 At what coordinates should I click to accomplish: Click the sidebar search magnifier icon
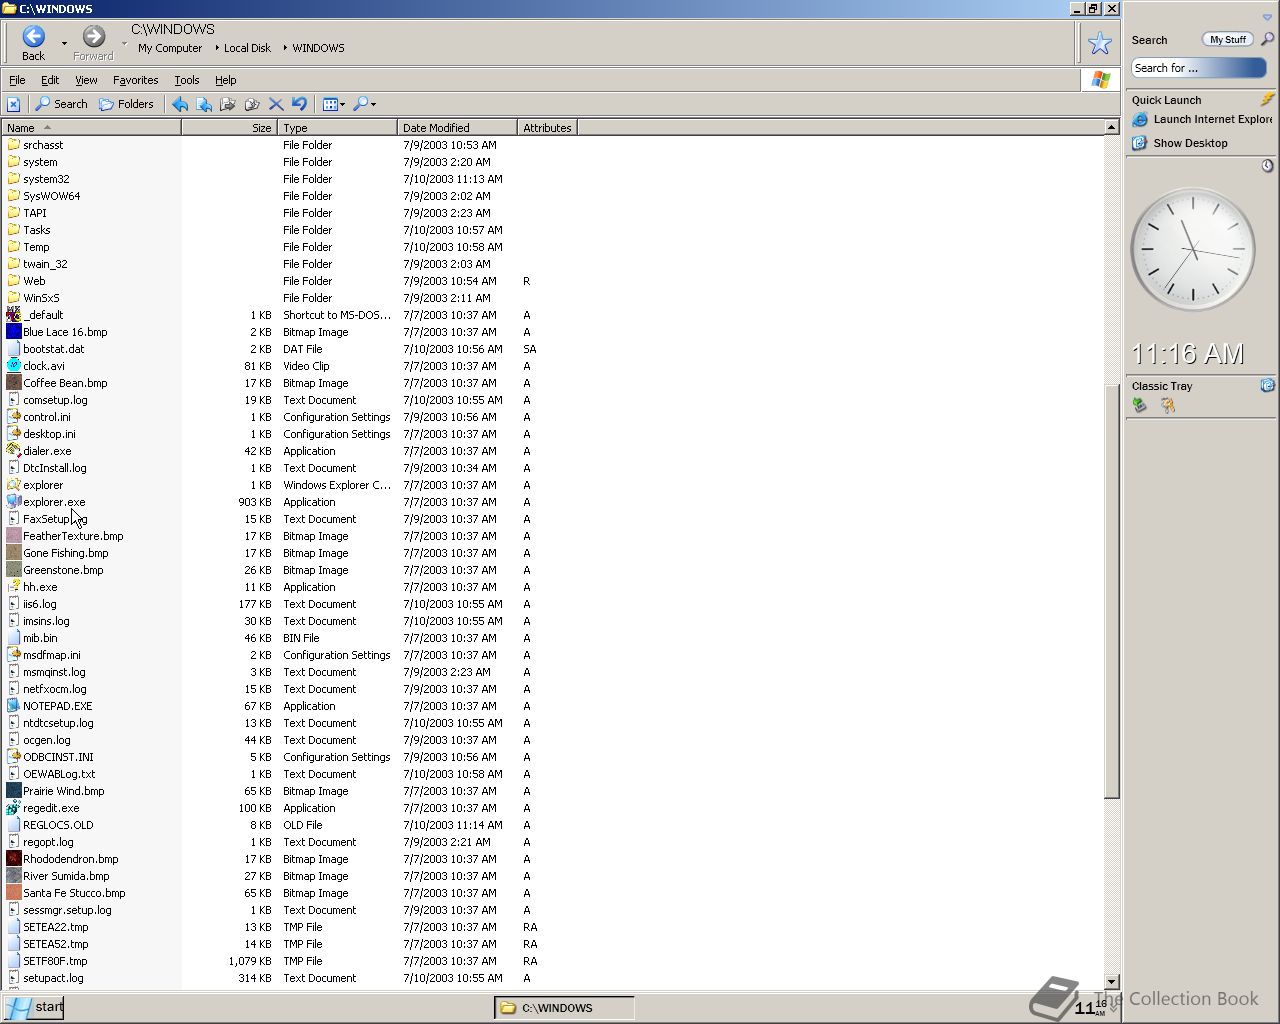[x=1267, y=40]
